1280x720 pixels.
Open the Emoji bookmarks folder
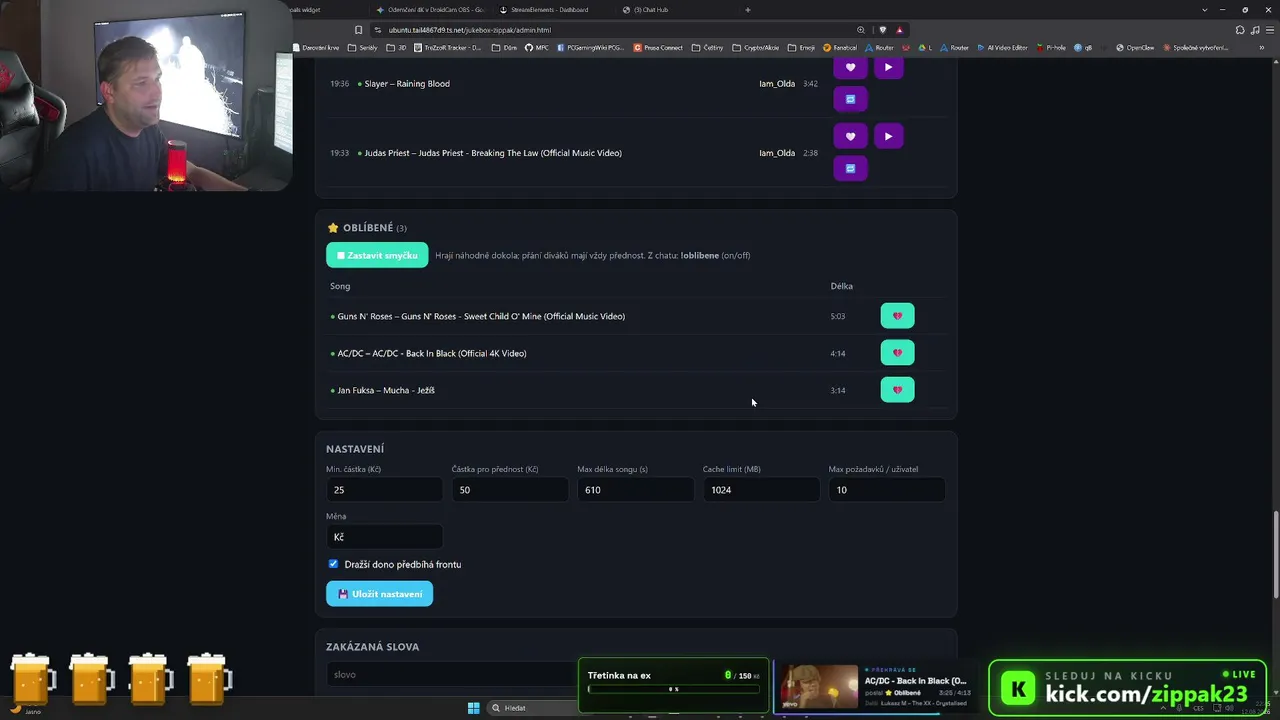click(x=802, y=47)
